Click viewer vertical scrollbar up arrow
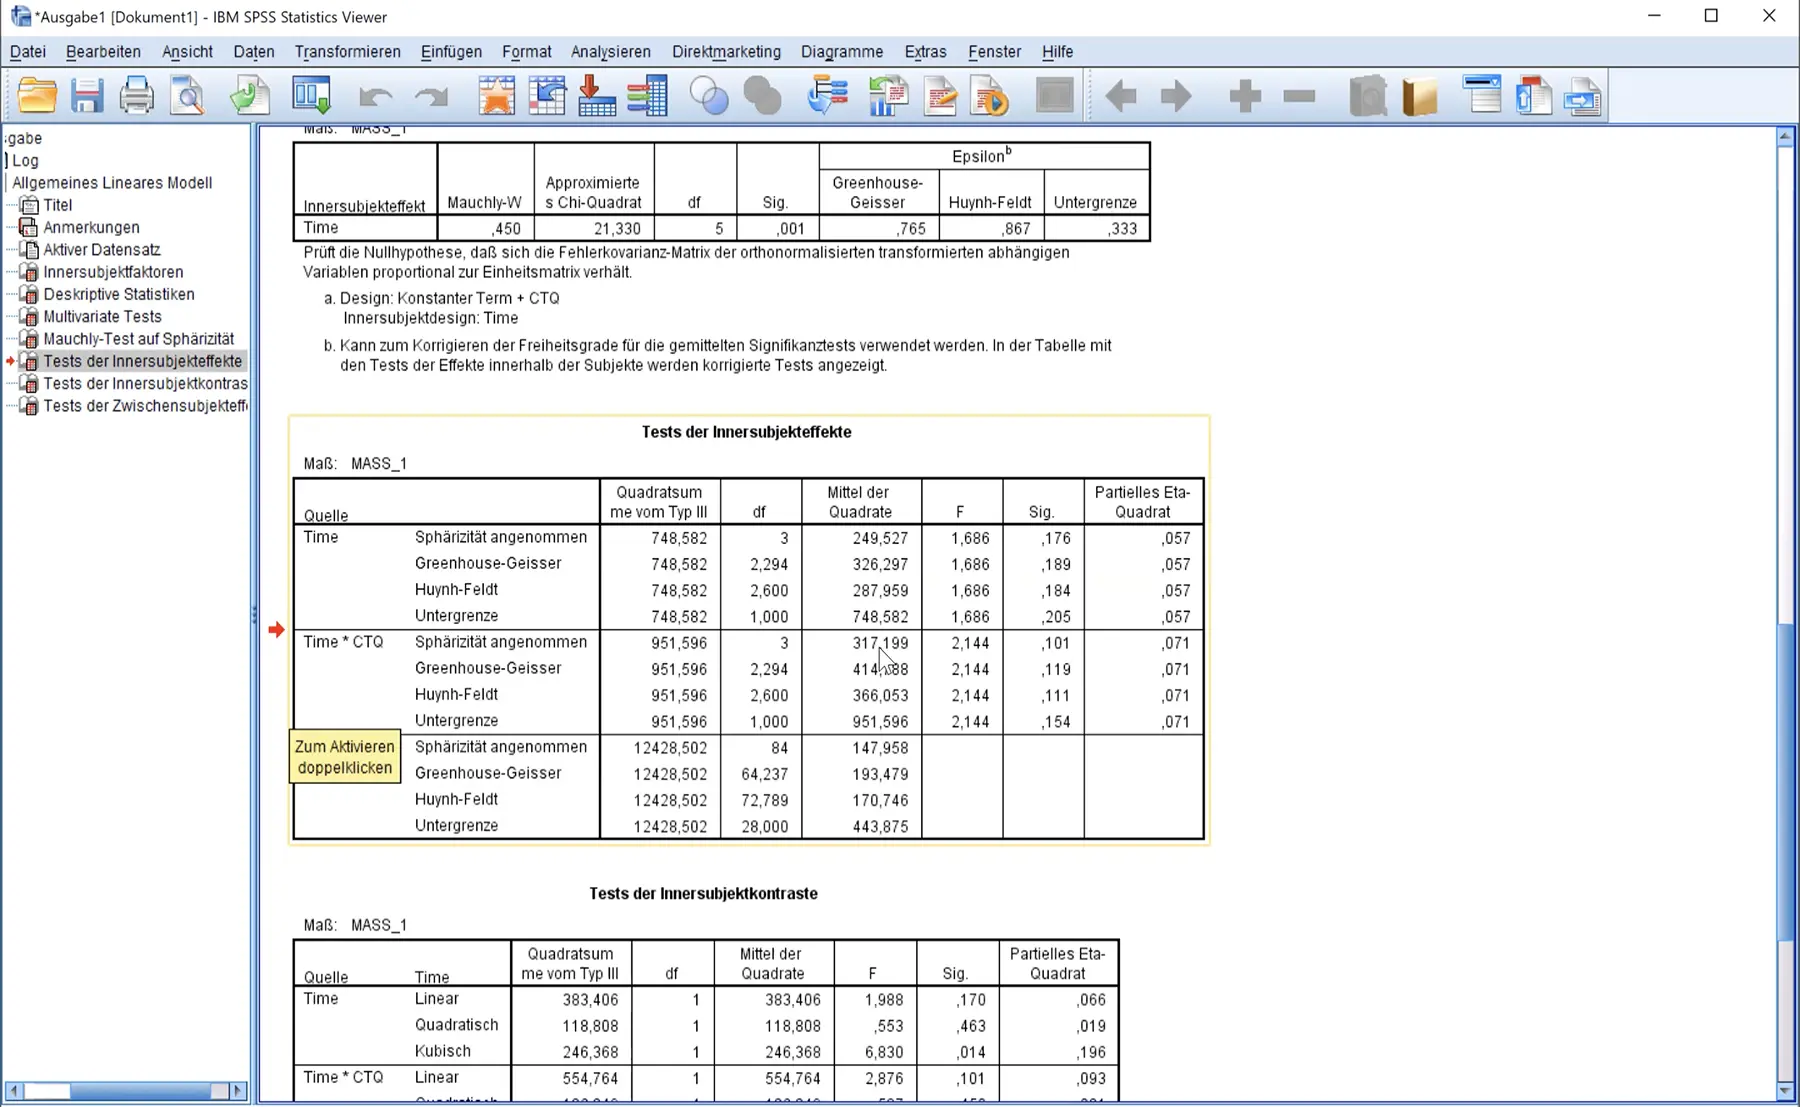Image resolution: width=1800 pixels, height=1107 pixels. 1785,136
